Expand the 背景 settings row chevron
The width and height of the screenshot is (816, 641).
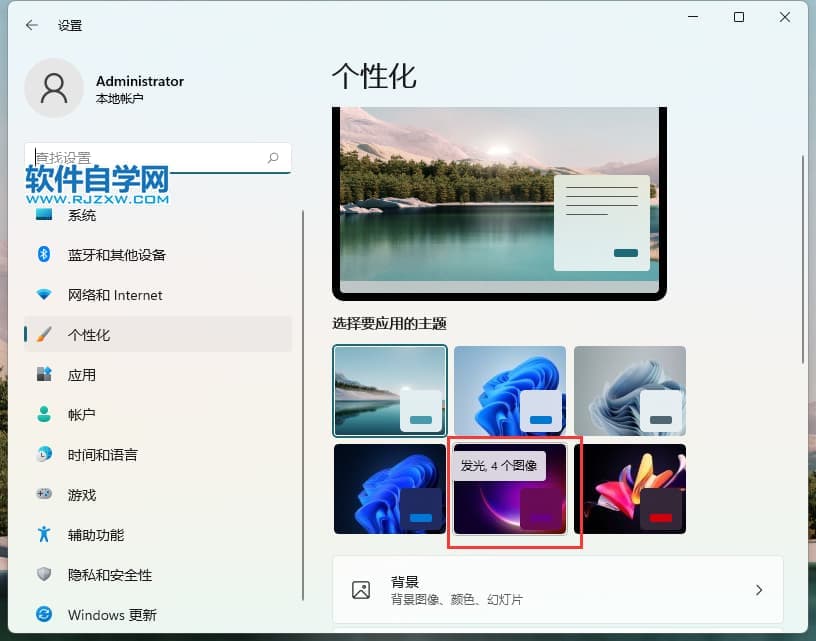(759, 590)
